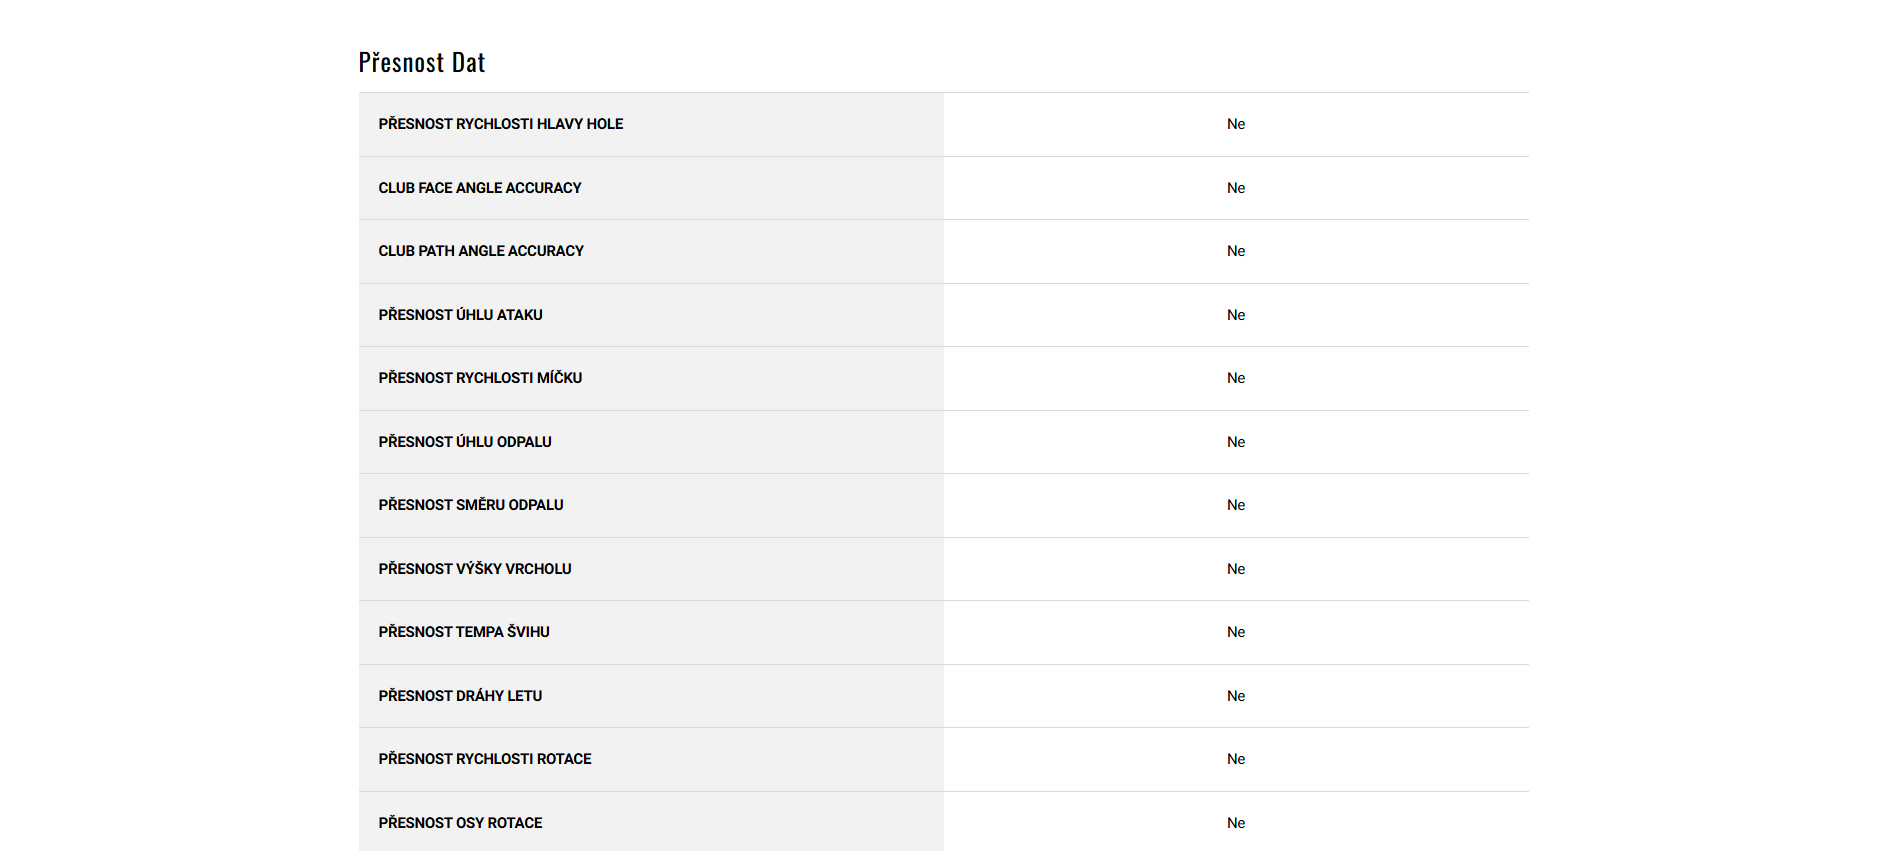Image resolution: width=1889 pixels, height=851 pixels.
Task: Select the "Přesnost rychlosti hlavy hole" row label
Action: 500,124
